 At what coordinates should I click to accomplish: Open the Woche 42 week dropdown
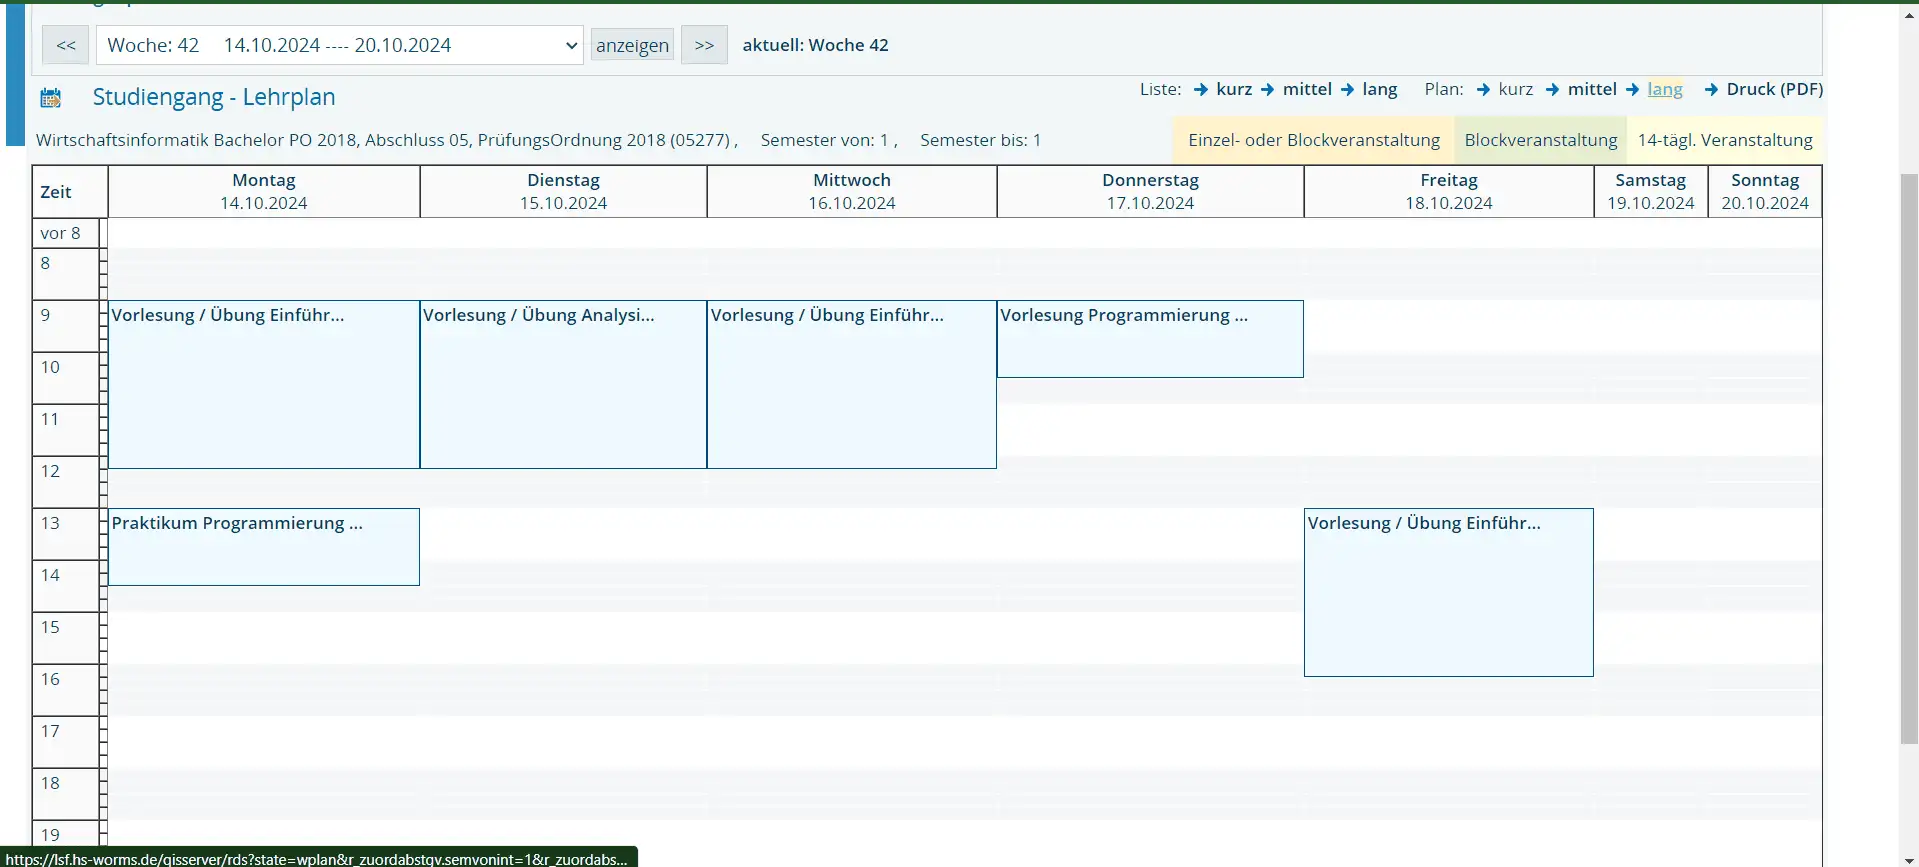tap(339, 45)
